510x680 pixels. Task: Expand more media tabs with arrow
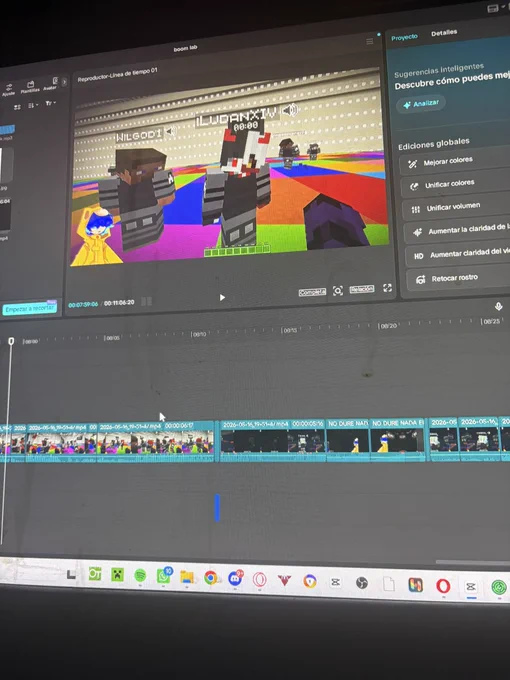(64, 82)
